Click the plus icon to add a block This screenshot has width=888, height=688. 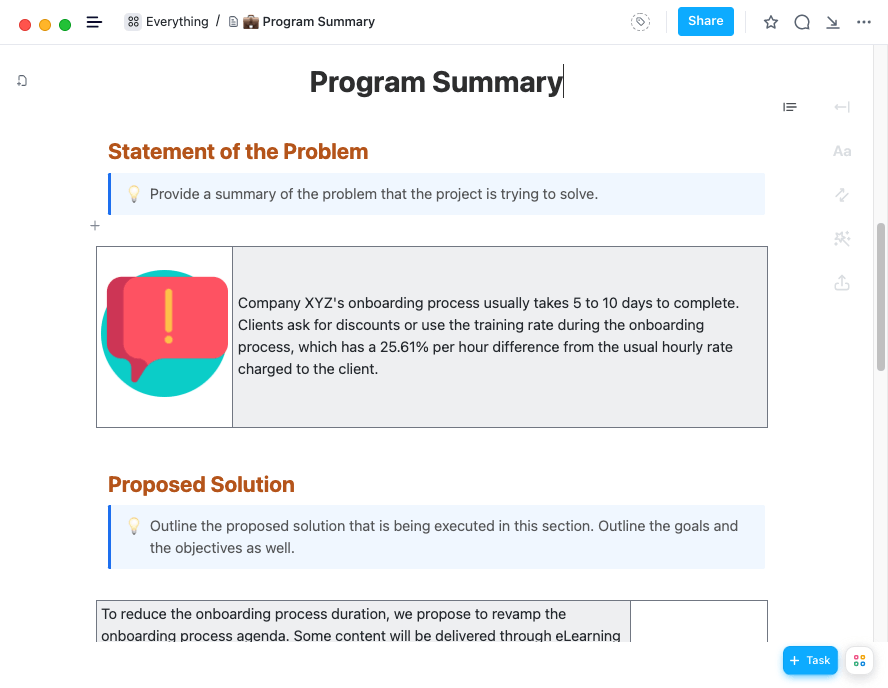click(95, 226)
